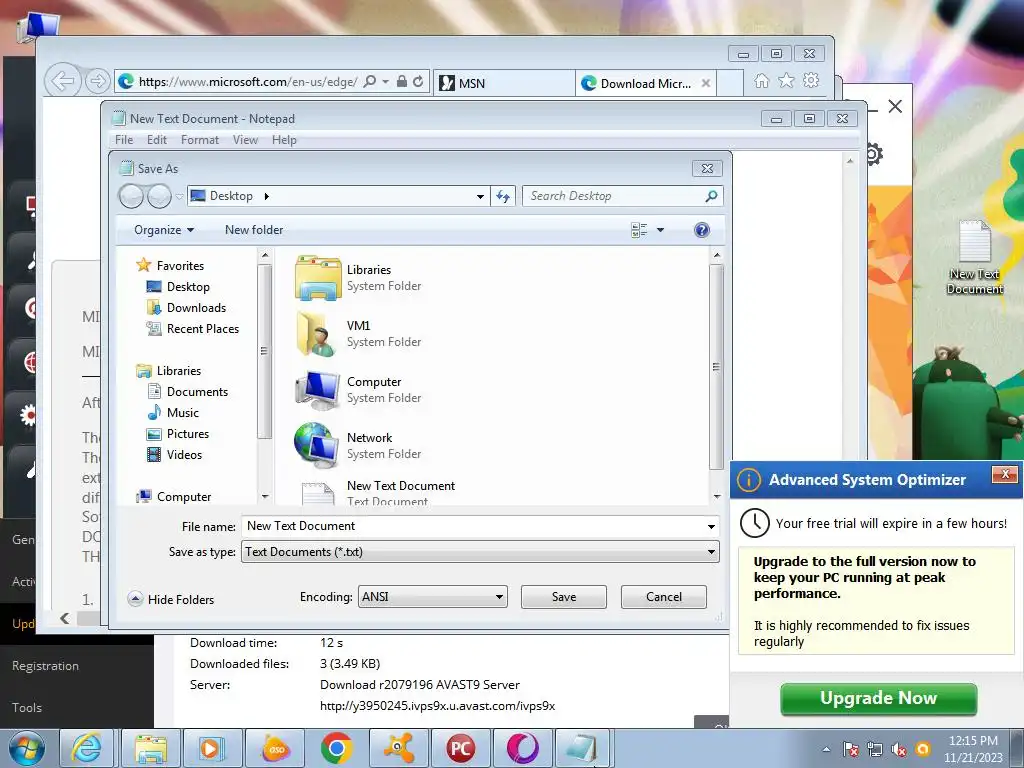The height and width of the screenshot is (768, 1024).
Task: Click New folder in the dialog toolbar
Action: [x=254, y=230]
